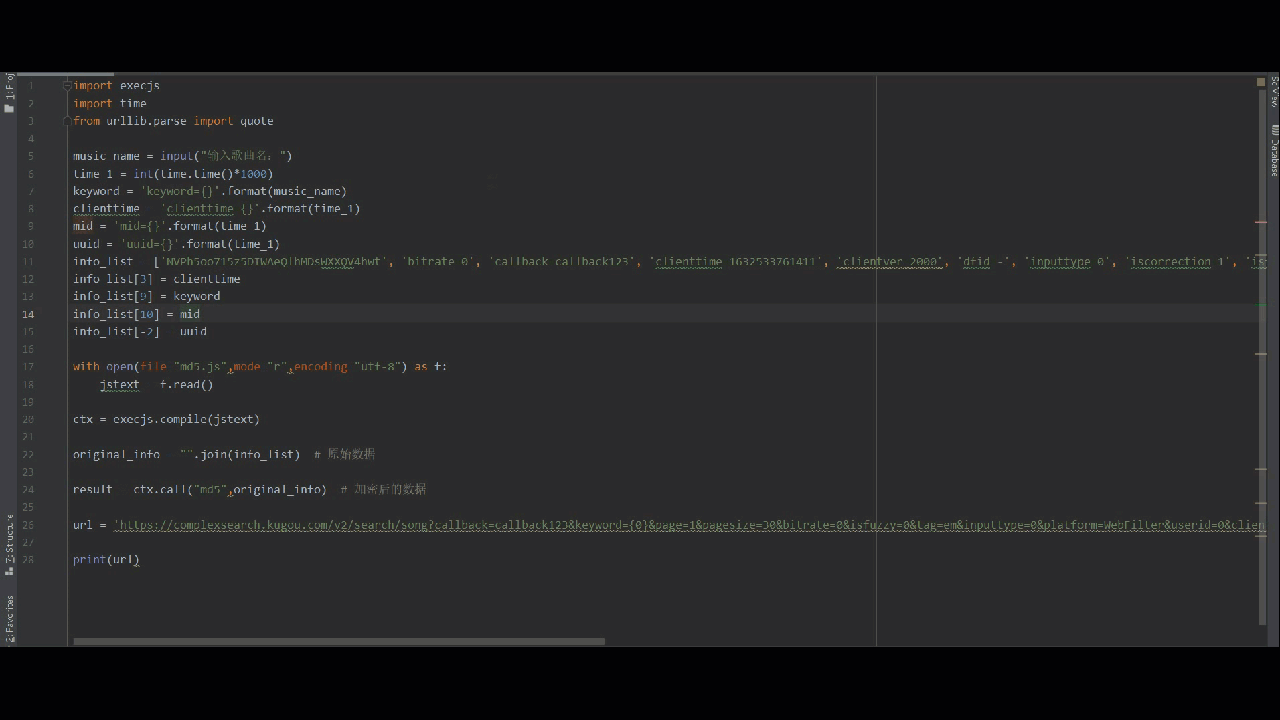Collapse the import block fold marker on line 1

pos(68,86)
